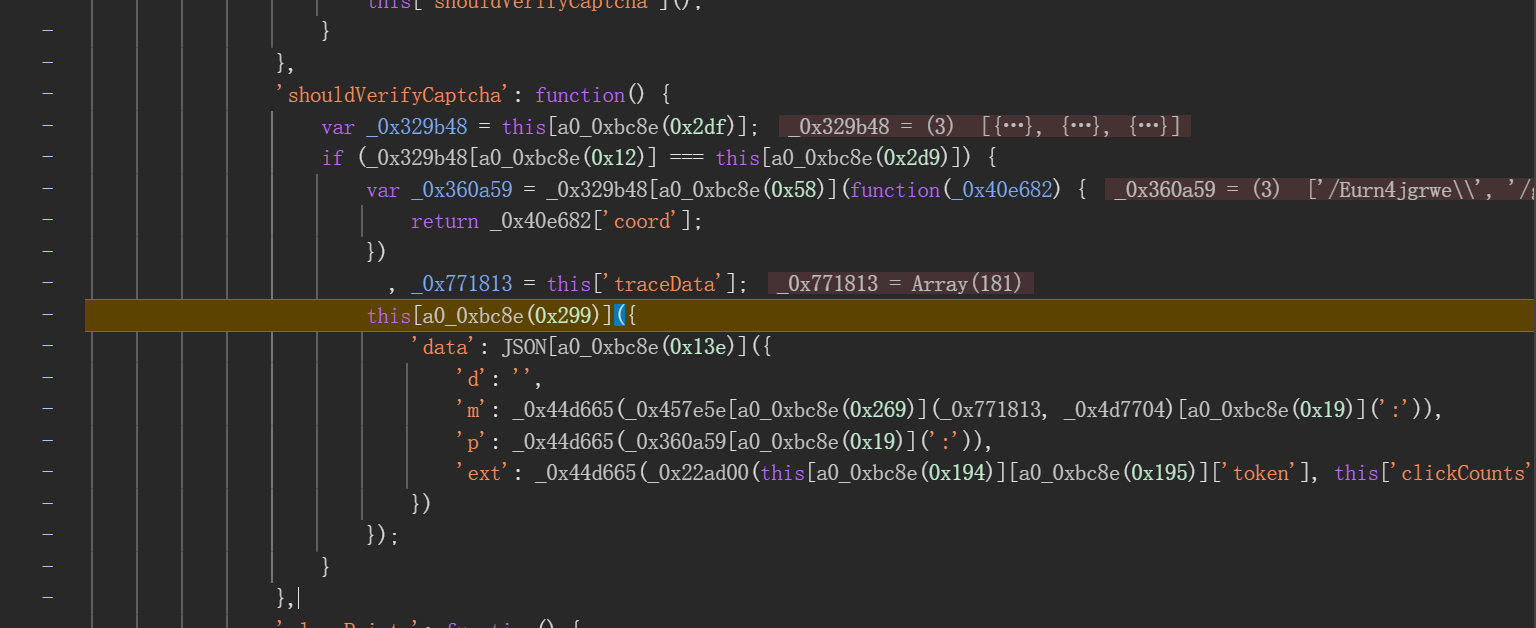Screen dimensions: 1536x628
Task: Click the 'coord' property in return statement
Action: [x=642, y=221]
